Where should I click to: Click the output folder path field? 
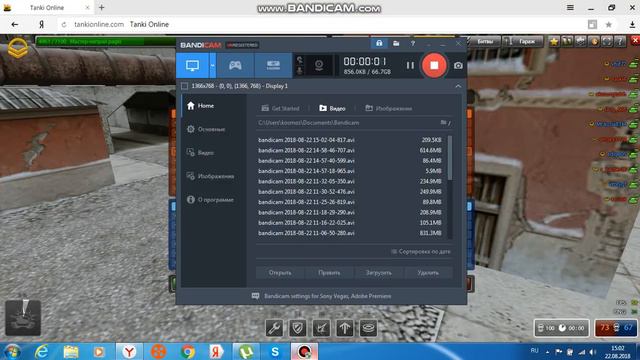(348, 123)
